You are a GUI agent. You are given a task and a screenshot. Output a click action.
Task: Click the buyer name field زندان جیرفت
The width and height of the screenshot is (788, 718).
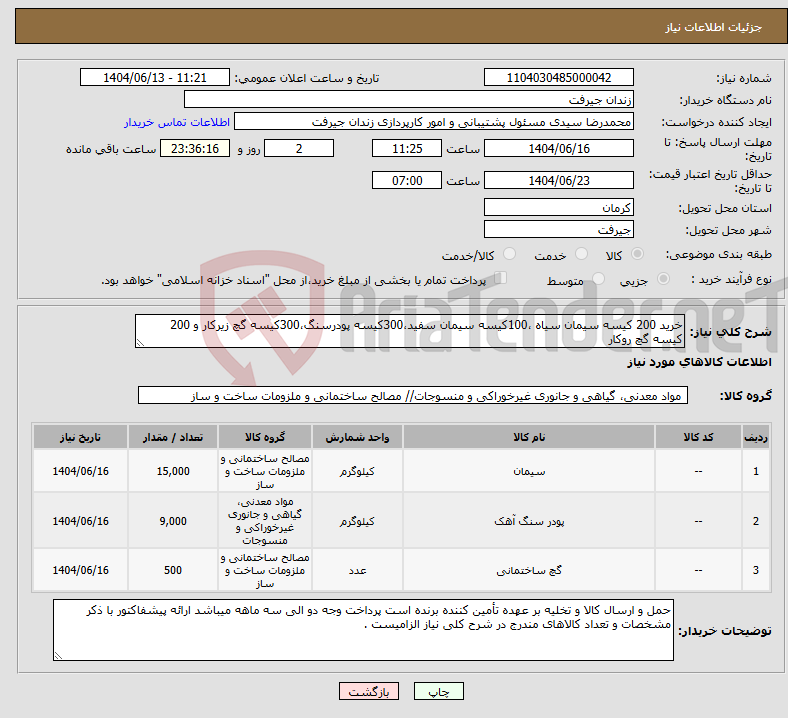point(409,99)
